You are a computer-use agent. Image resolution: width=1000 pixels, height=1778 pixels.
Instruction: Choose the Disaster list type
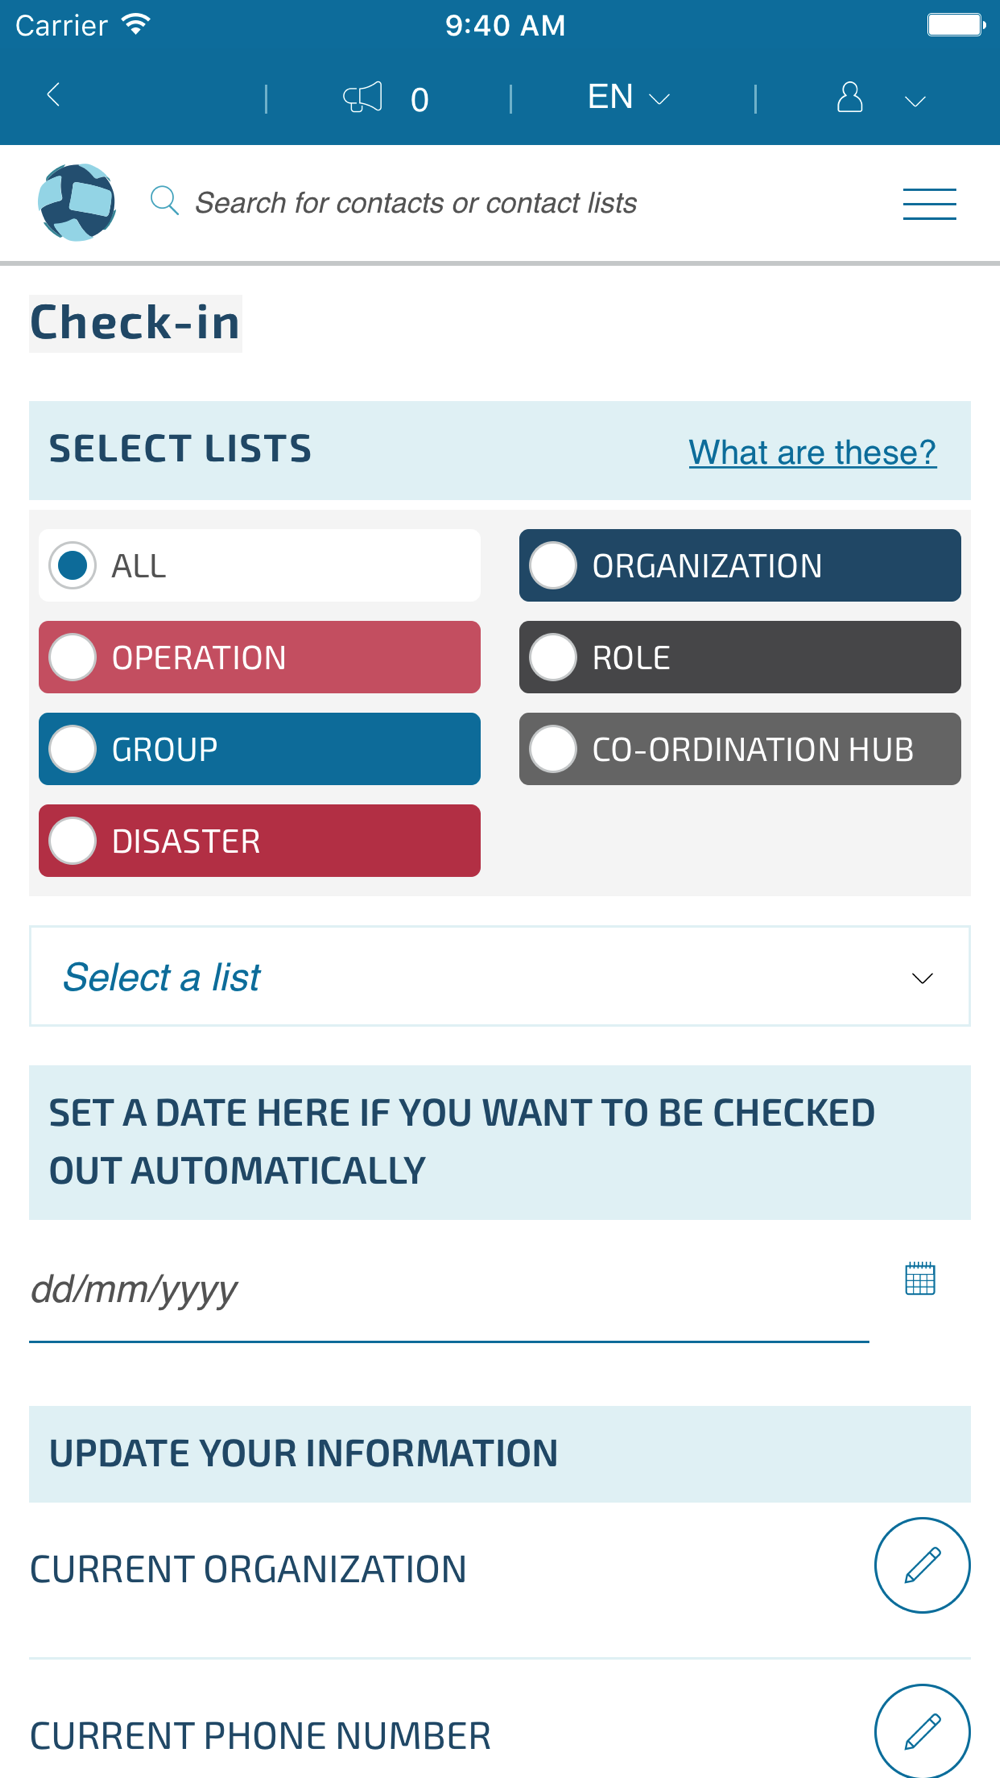[x=73, y=841]
